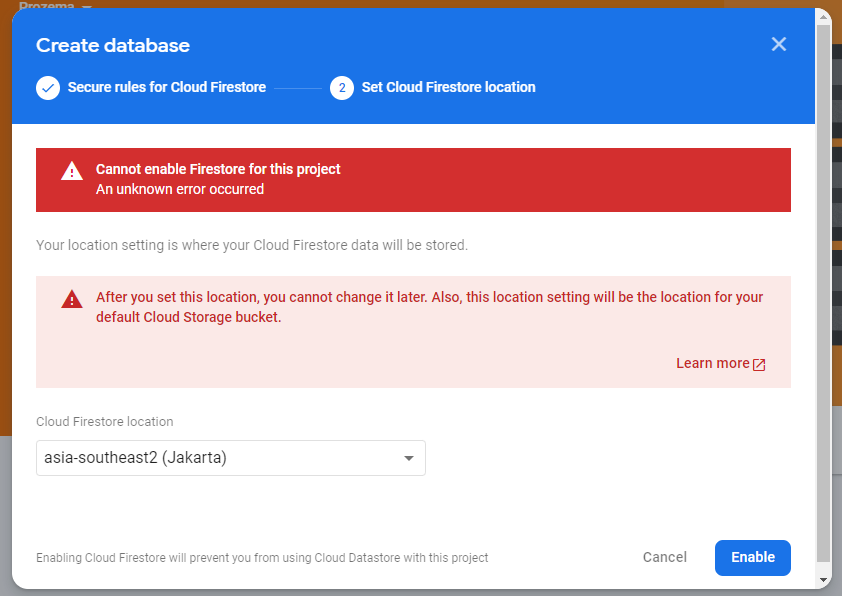Click the warning icon in the red error banner
Image resolution: width=842 pixels, height=596 pixels.
click(71, 169)
